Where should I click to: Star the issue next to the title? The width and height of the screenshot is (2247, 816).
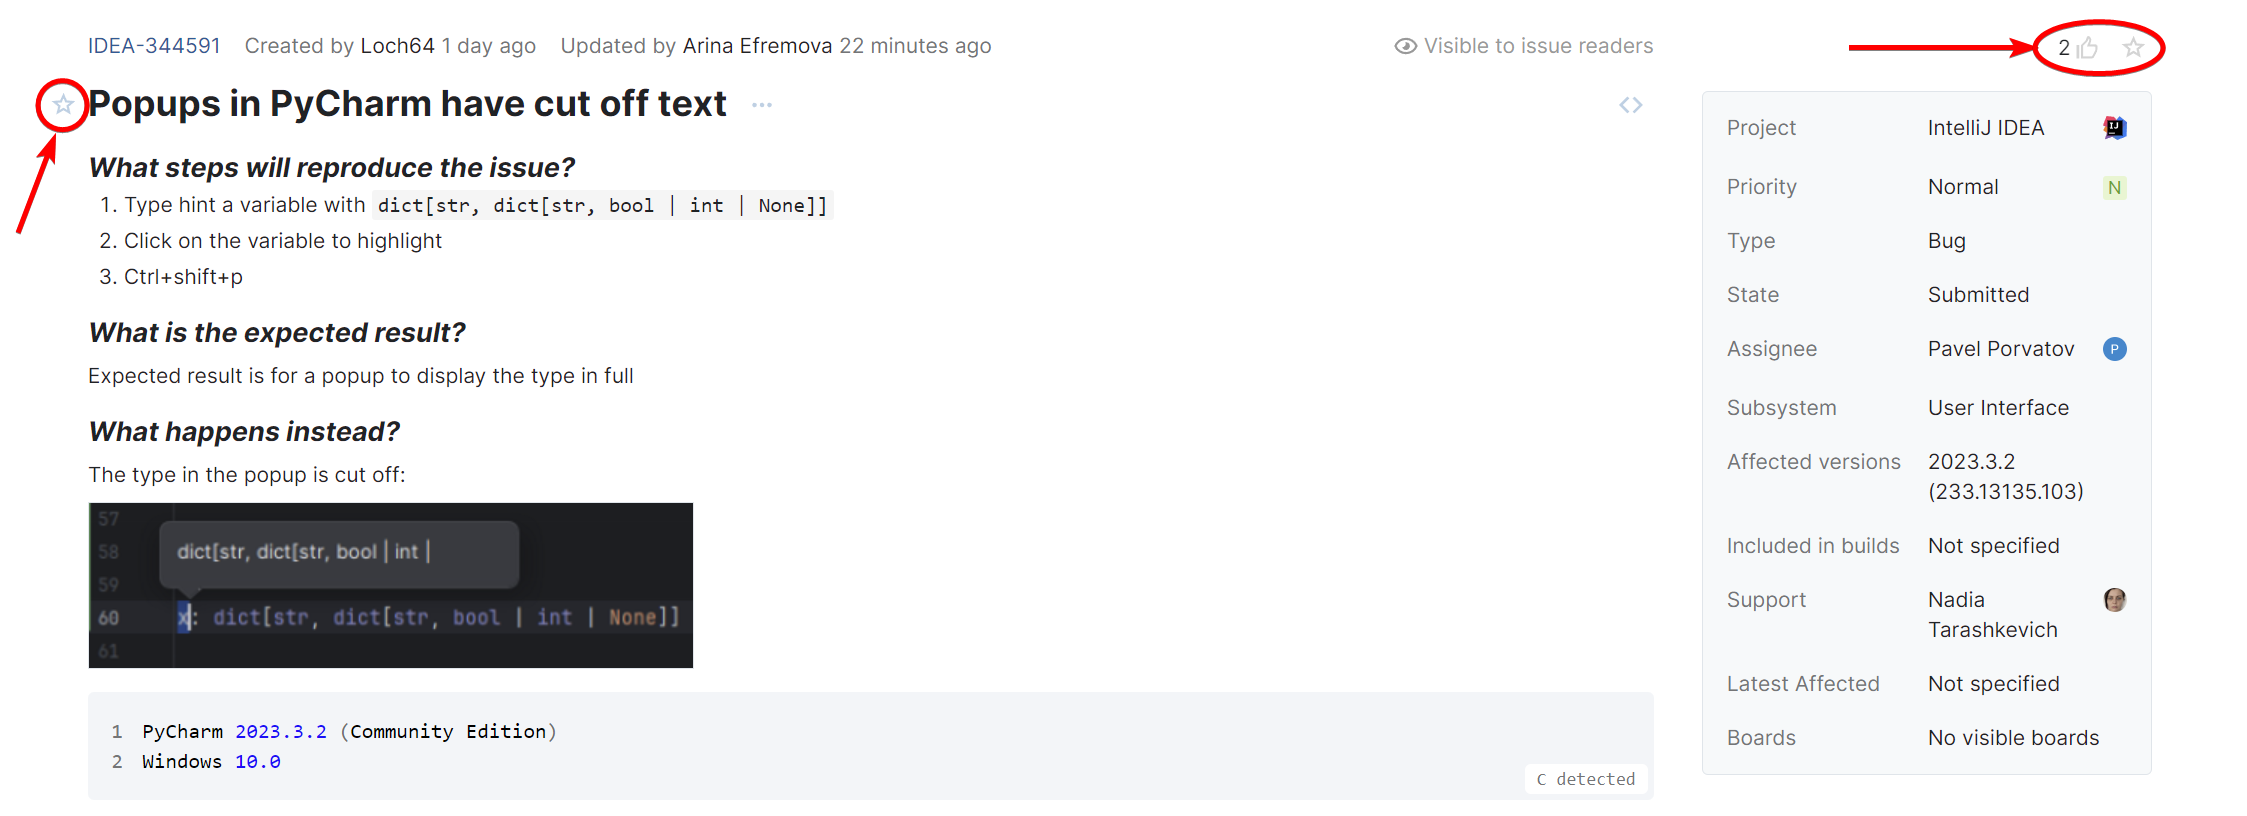click(x=63, y=104)
